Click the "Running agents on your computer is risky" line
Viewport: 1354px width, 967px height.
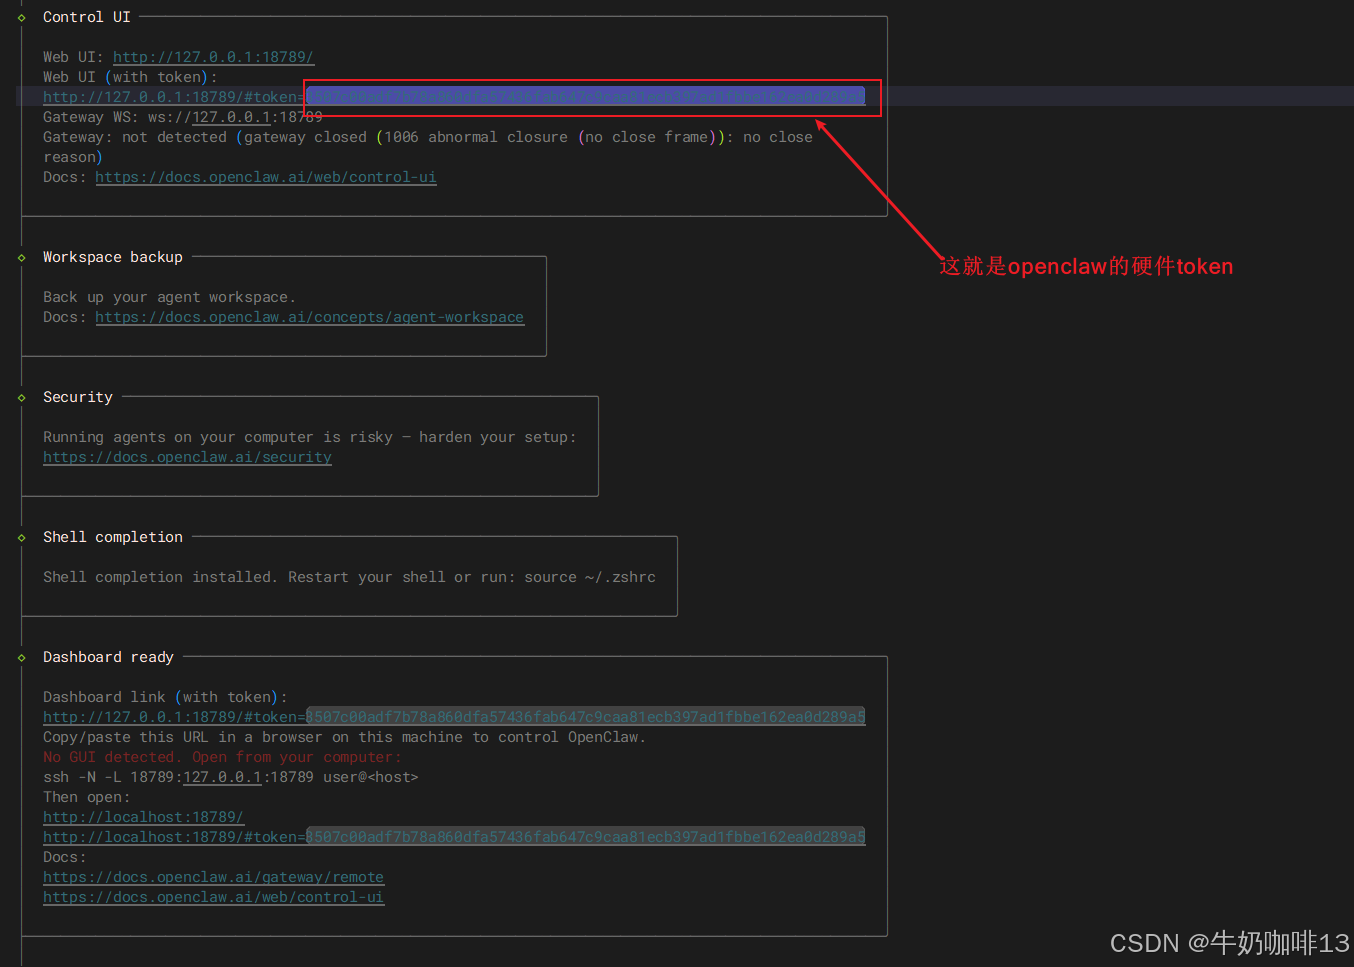[310, 437]
